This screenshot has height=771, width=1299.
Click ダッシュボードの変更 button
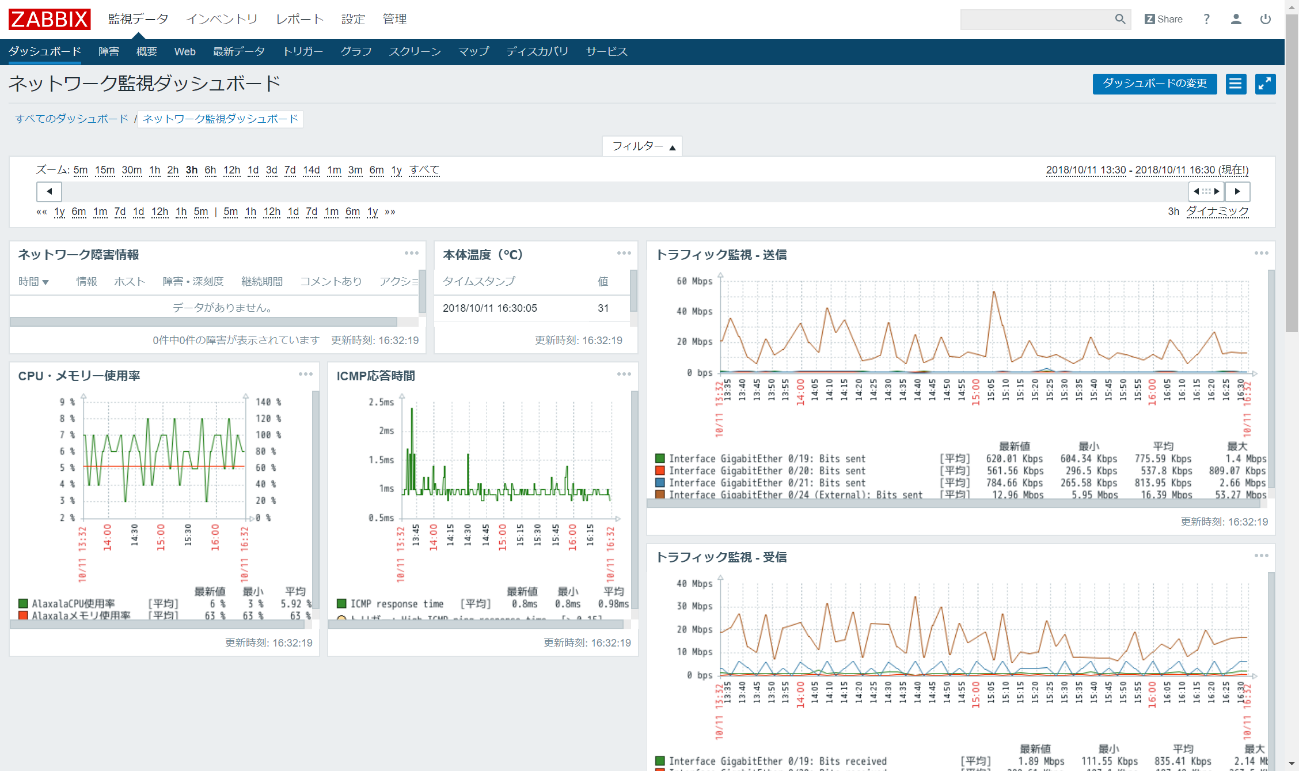(x=1155, y=84)
